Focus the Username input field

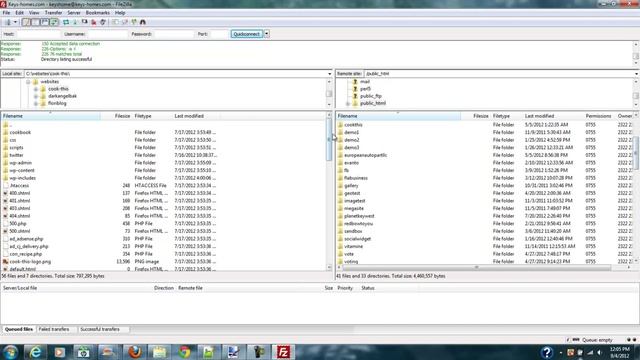click(108, 34)
